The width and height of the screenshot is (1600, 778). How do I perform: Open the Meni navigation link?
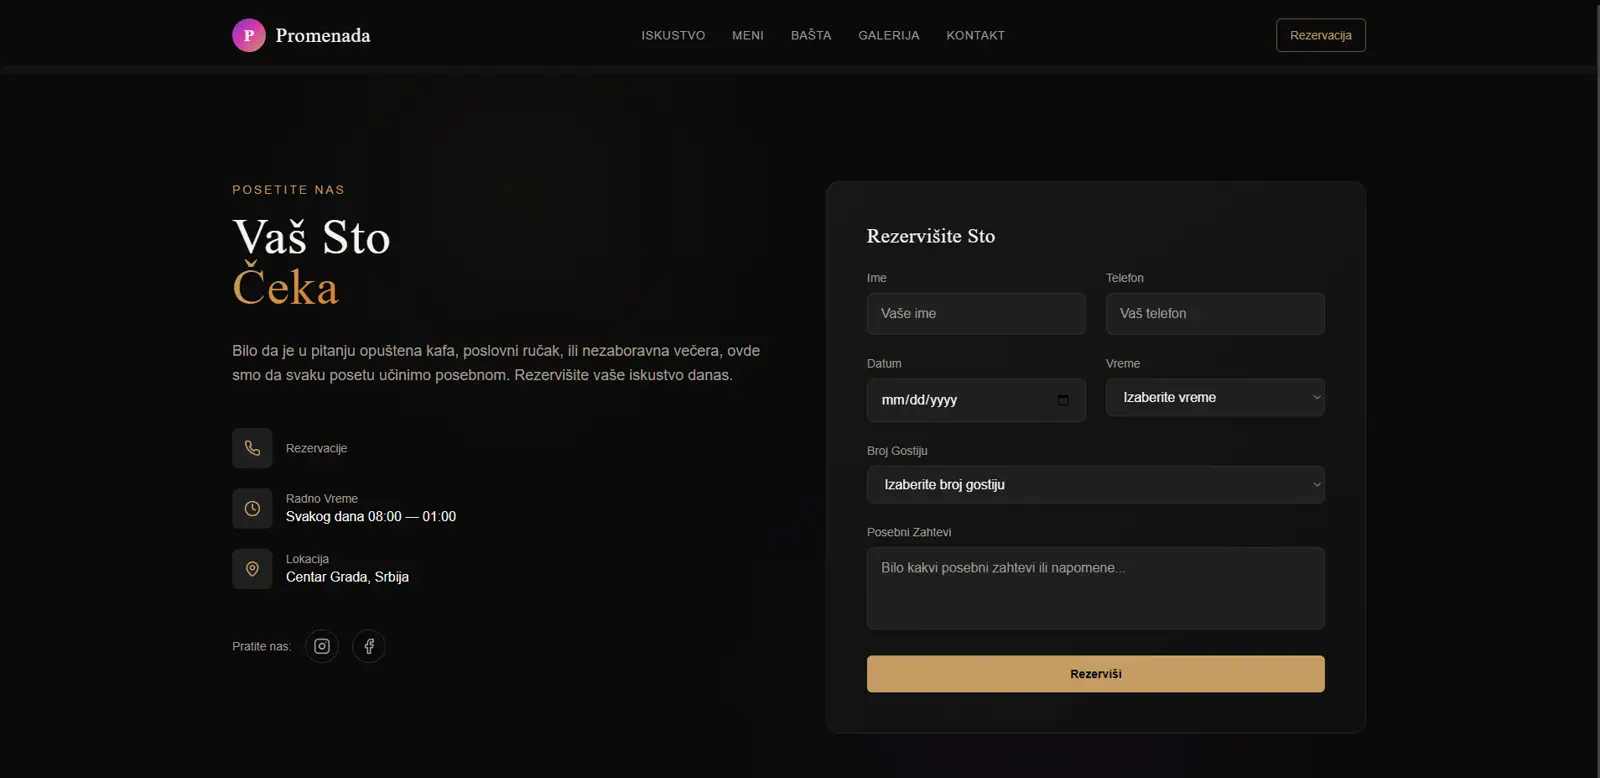pos(747,35)
